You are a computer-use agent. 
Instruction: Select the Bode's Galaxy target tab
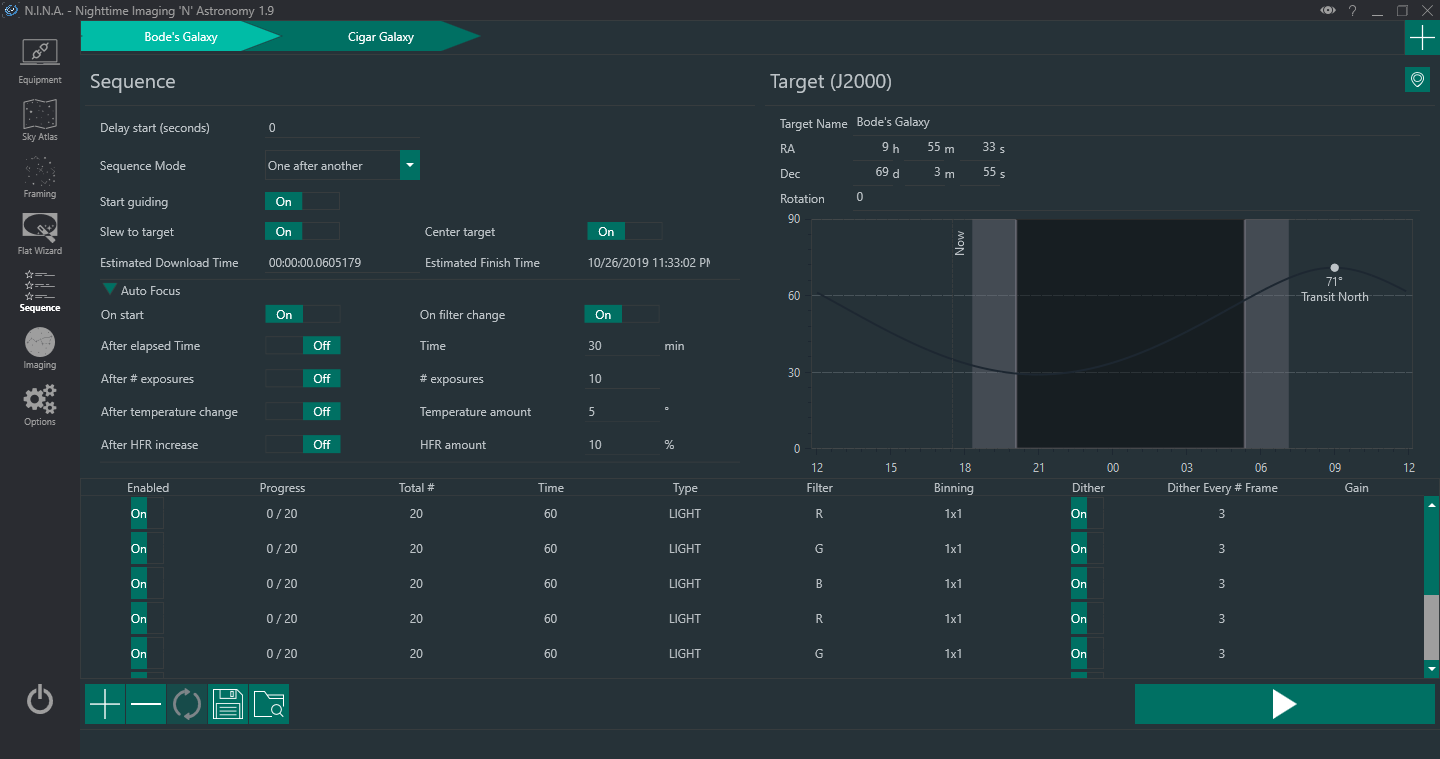(x=180, y=37)
